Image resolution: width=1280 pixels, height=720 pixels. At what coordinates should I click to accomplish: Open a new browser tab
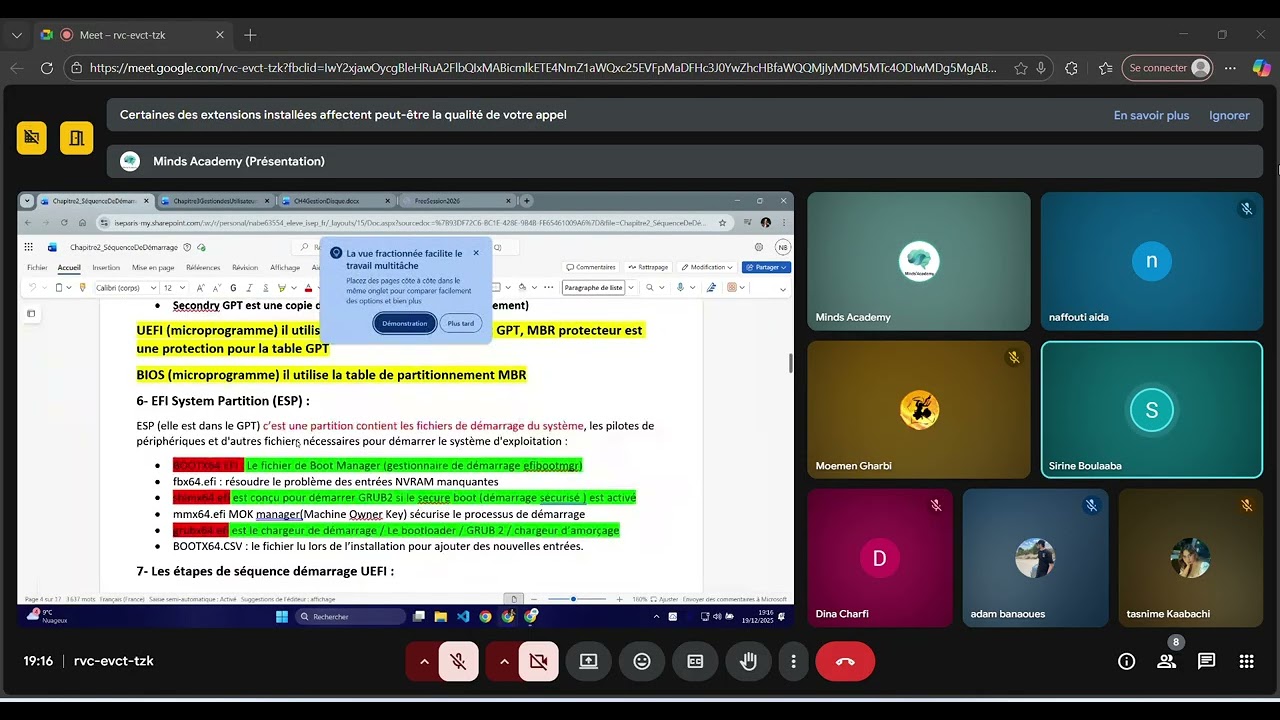[250, 35]
